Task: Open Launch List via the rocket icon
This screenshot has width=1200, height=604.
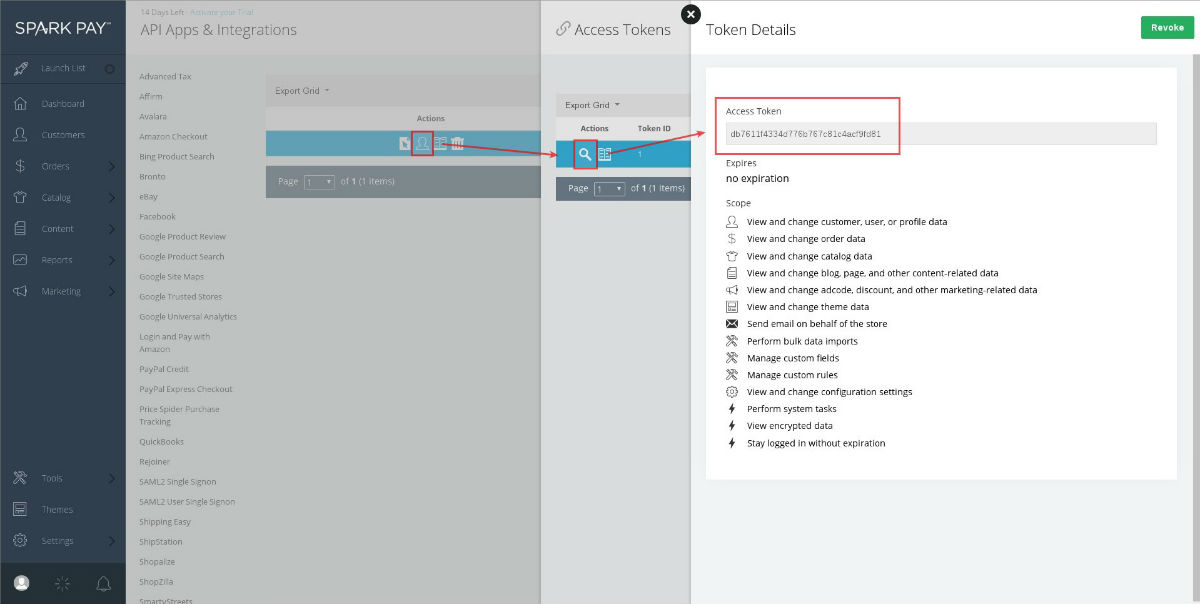Action: click(21, 69)
